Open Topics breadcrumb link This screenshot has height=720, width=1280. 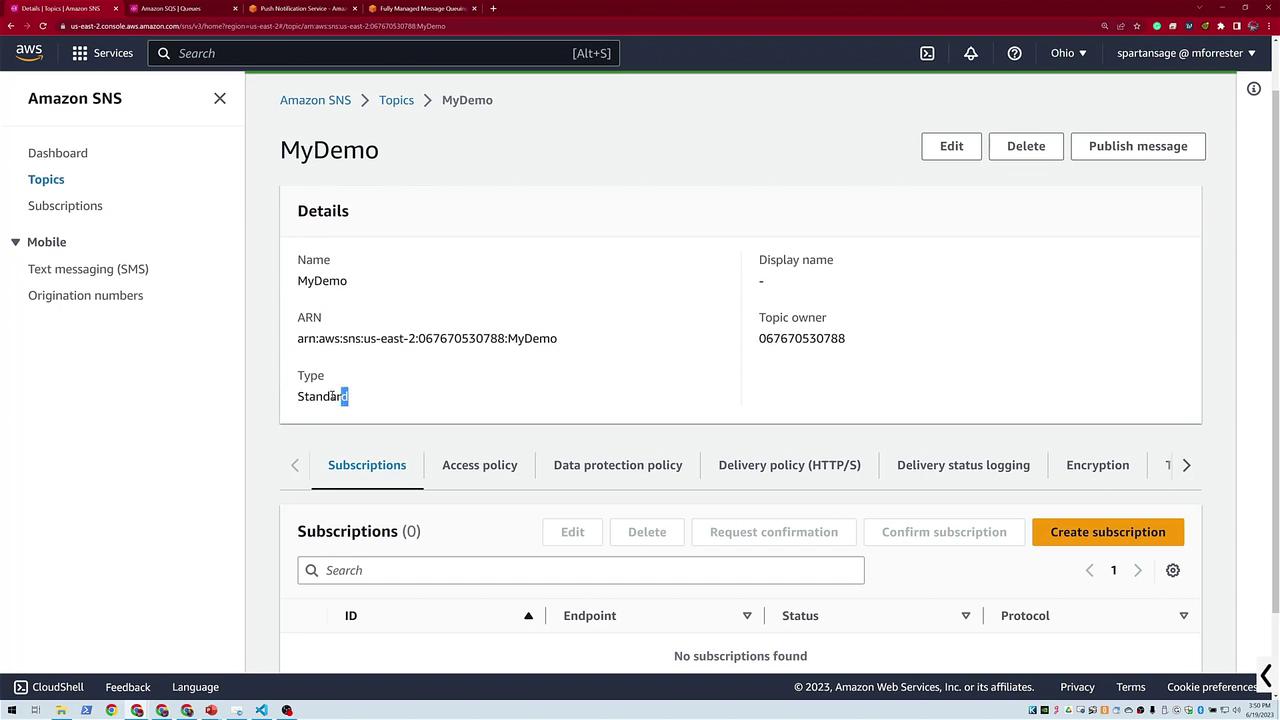[x=396, y=100]
